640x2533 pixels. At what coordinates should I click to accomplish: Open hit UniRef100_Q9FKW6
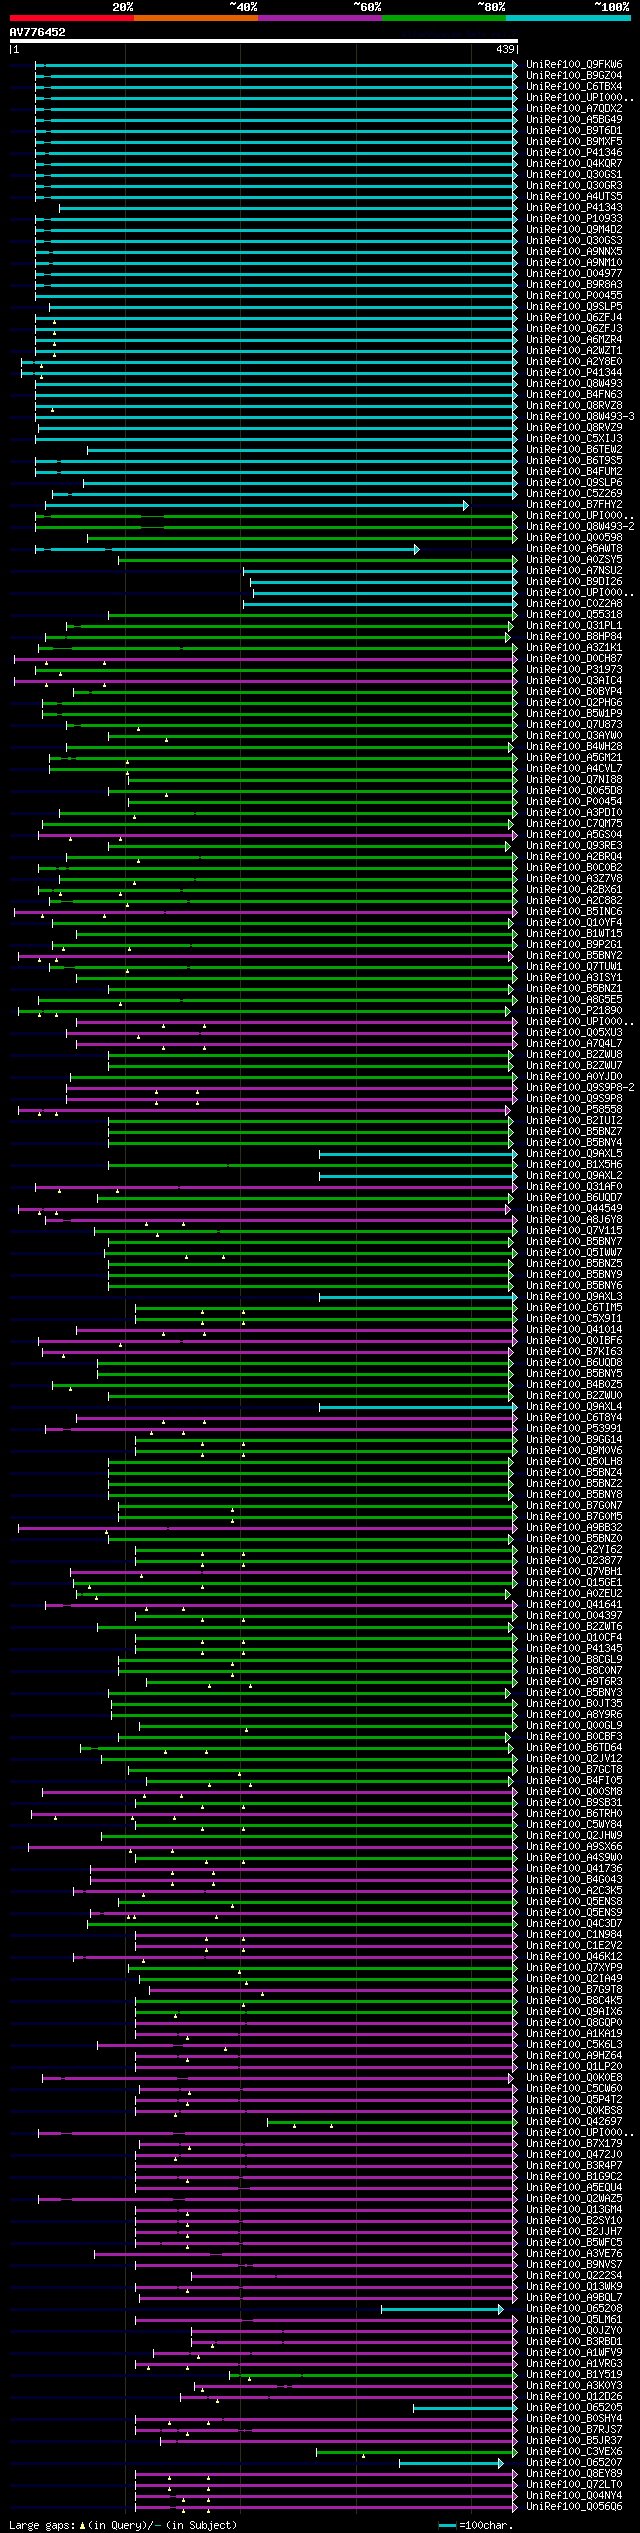(574, 64)
